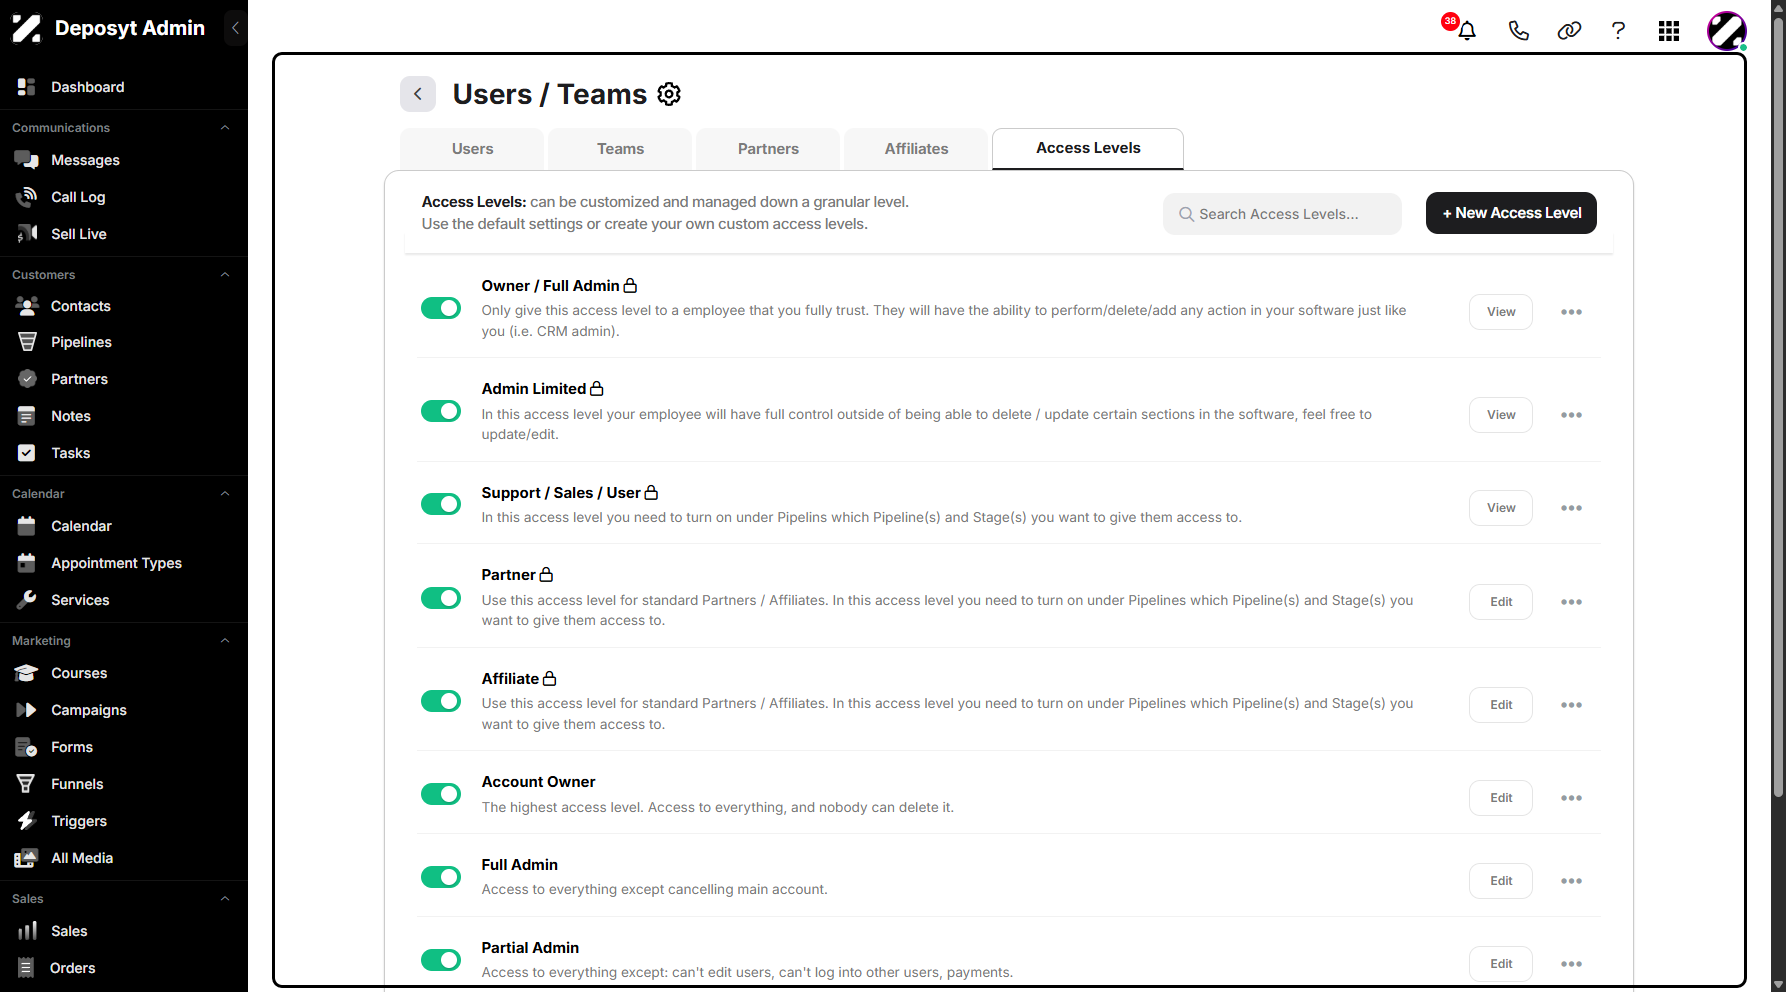
Task: Open Triggers lightning icon
Action: (27, 821)
